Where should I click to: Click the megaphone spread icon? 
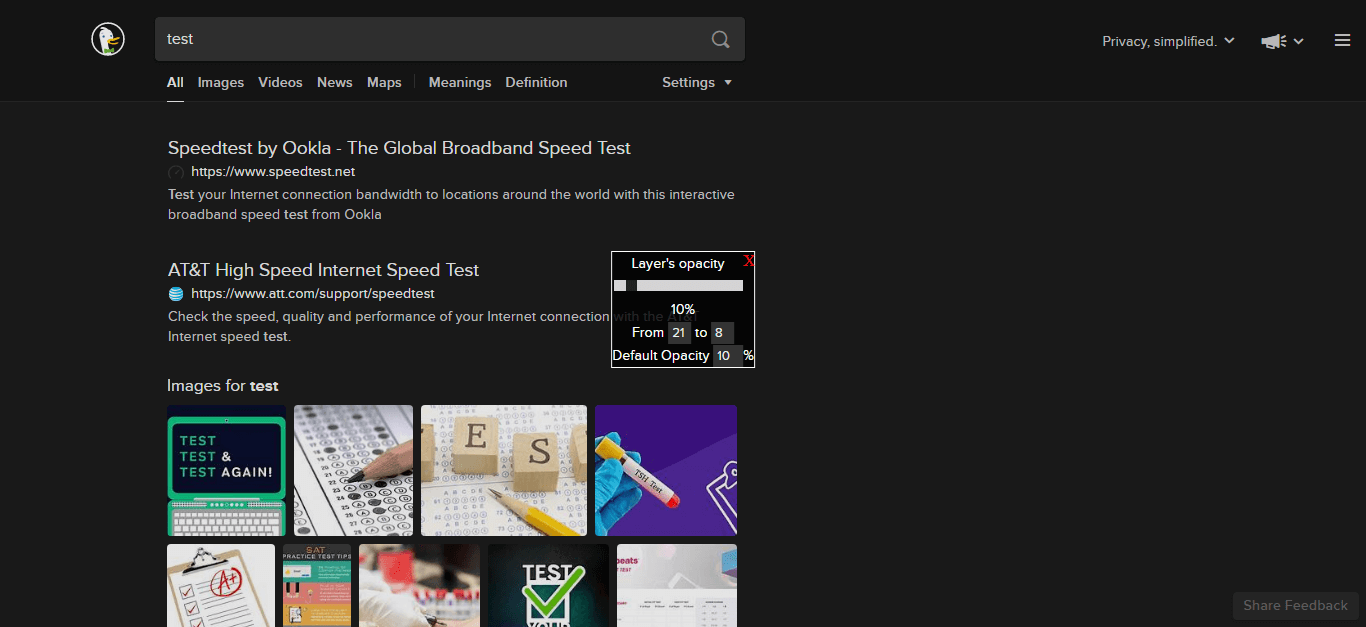coord(1273,41)
